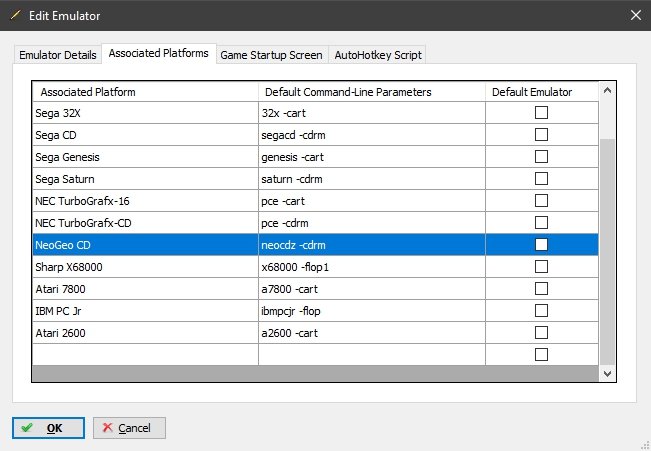Select the NeoGeo CD platform cell
This screenshot has height=451, width=651.
[145, 245]
